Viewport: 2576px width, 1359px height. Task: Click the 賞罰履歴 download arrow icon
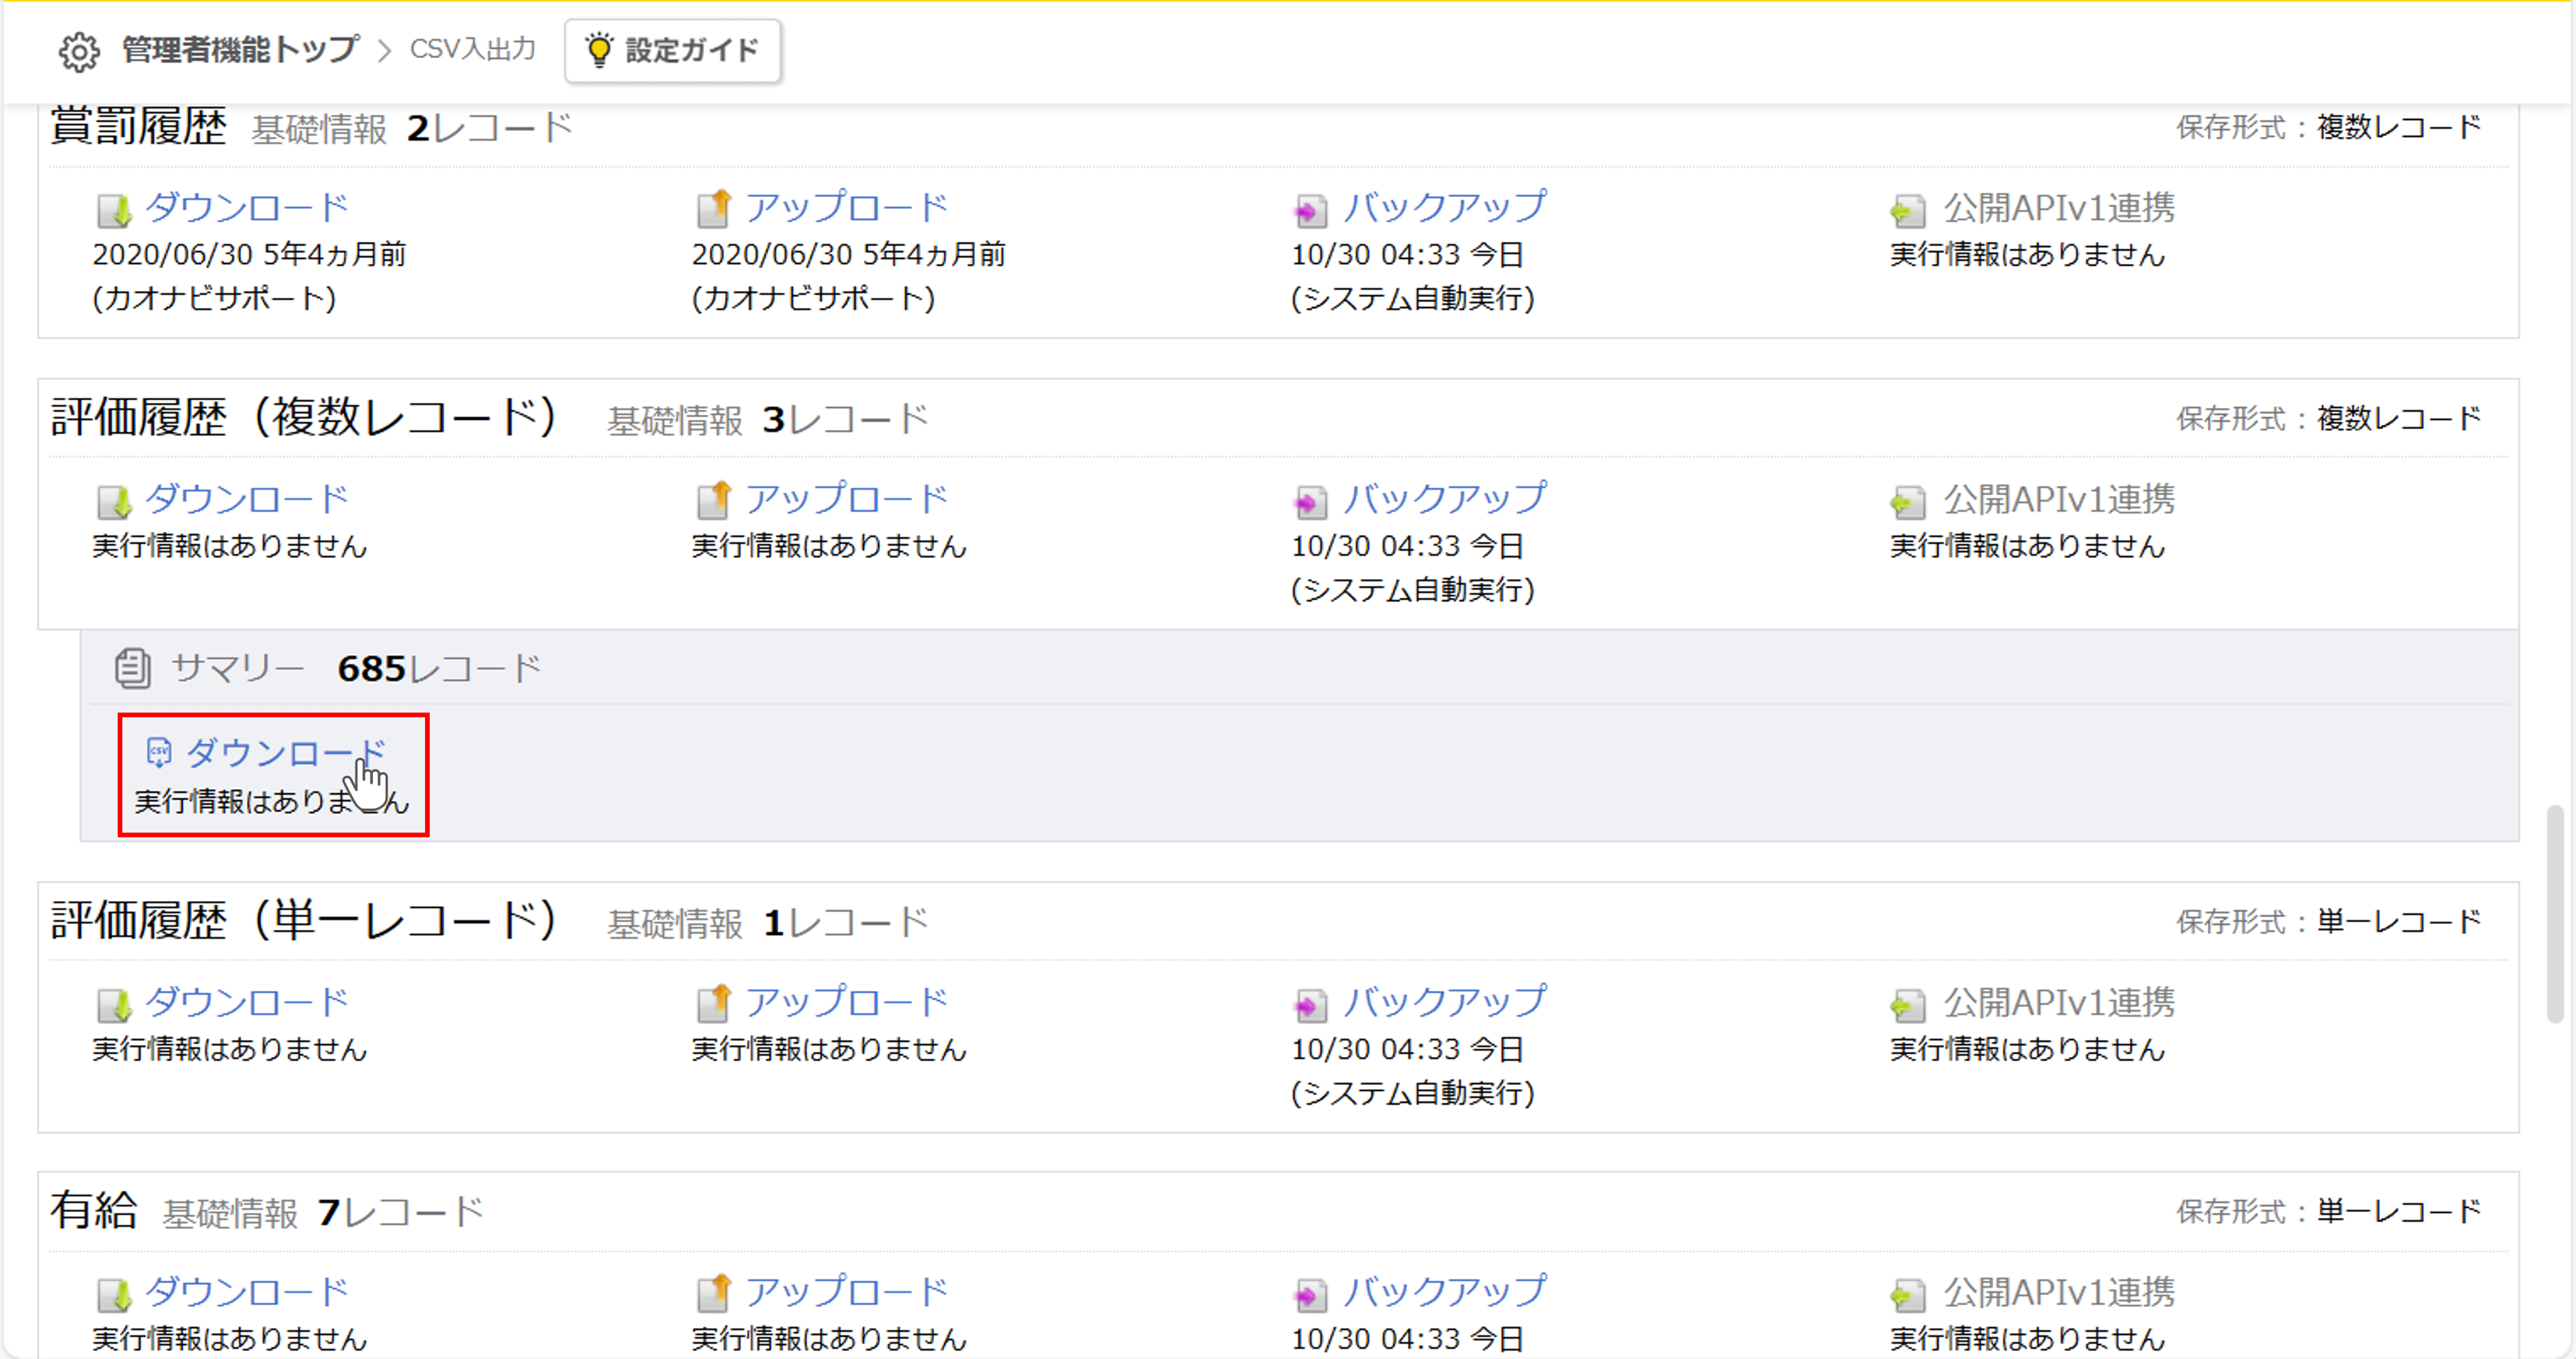(114, 210)
